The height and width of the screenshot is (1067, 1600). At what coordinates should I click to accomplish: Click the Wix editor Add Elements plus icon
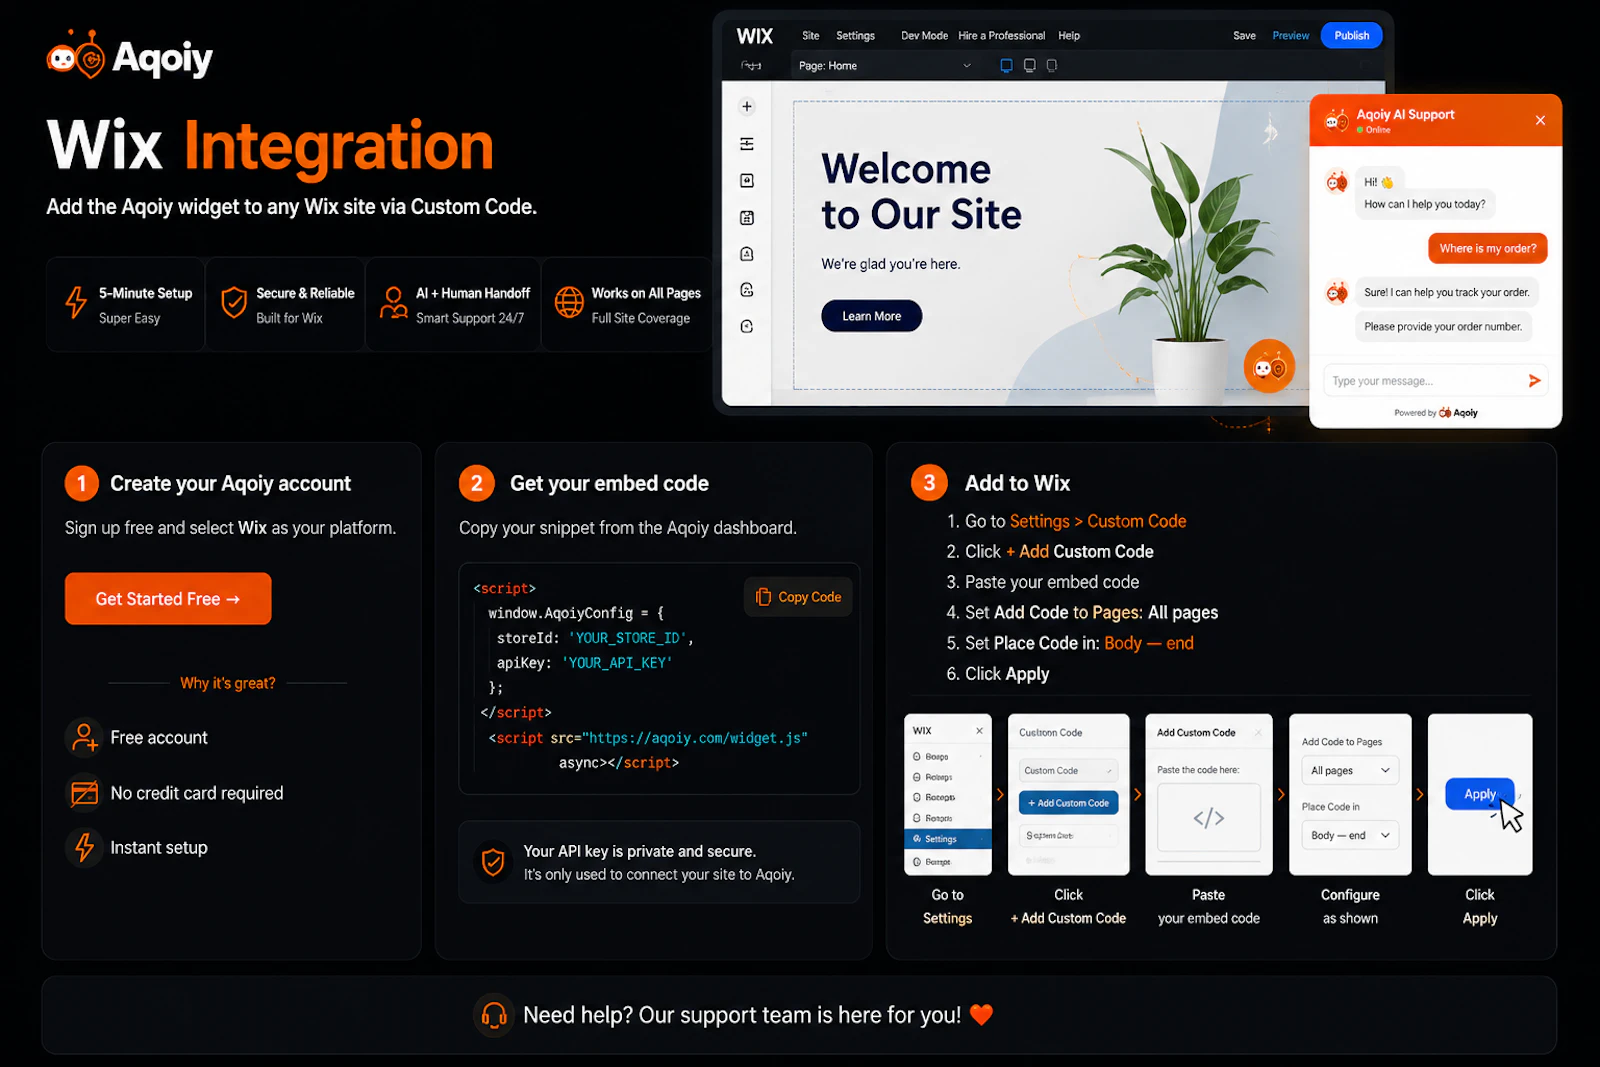747,107
